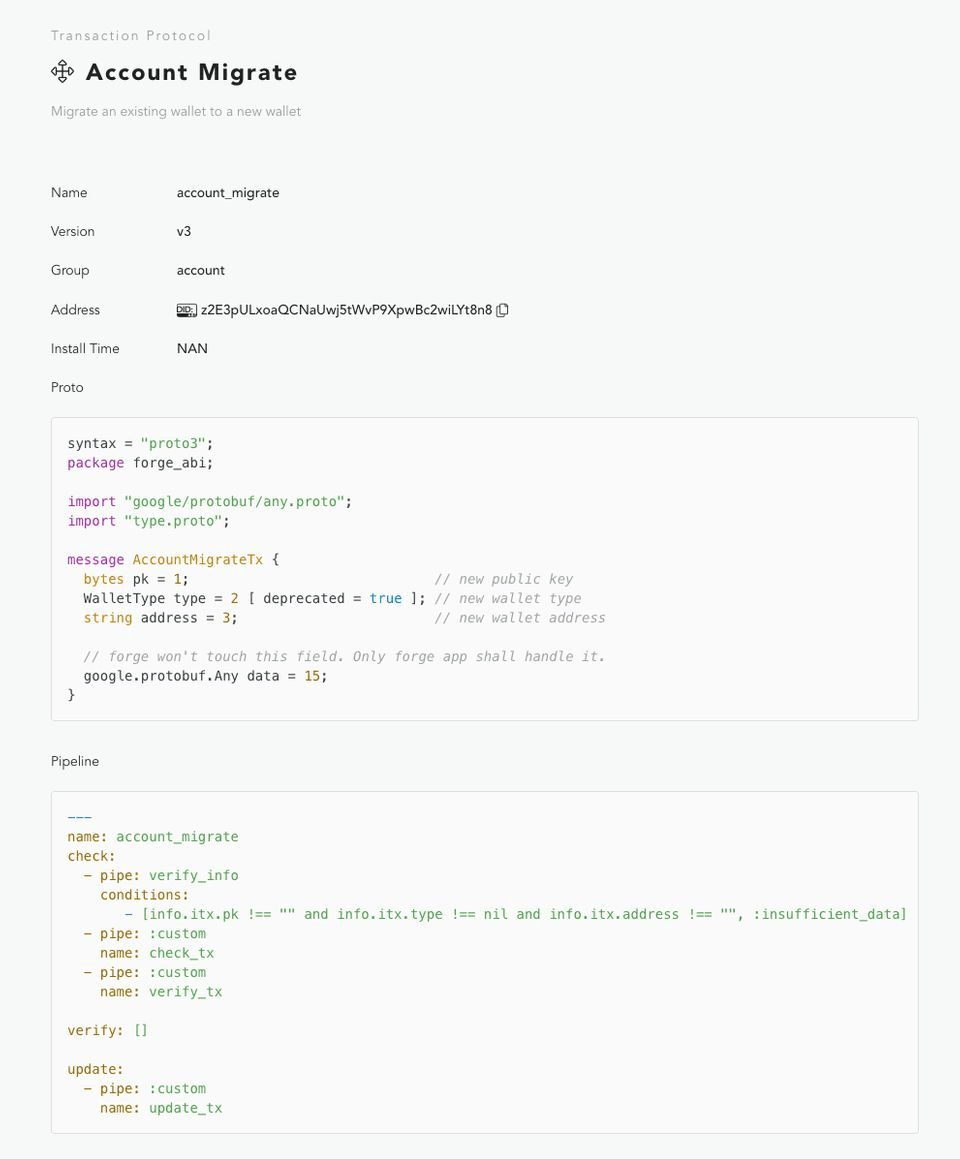Click the address string z2E3pULxoa…Yt8n8
The height and width of the screenshot is (1159, 960).
click(x=346, y=310)
